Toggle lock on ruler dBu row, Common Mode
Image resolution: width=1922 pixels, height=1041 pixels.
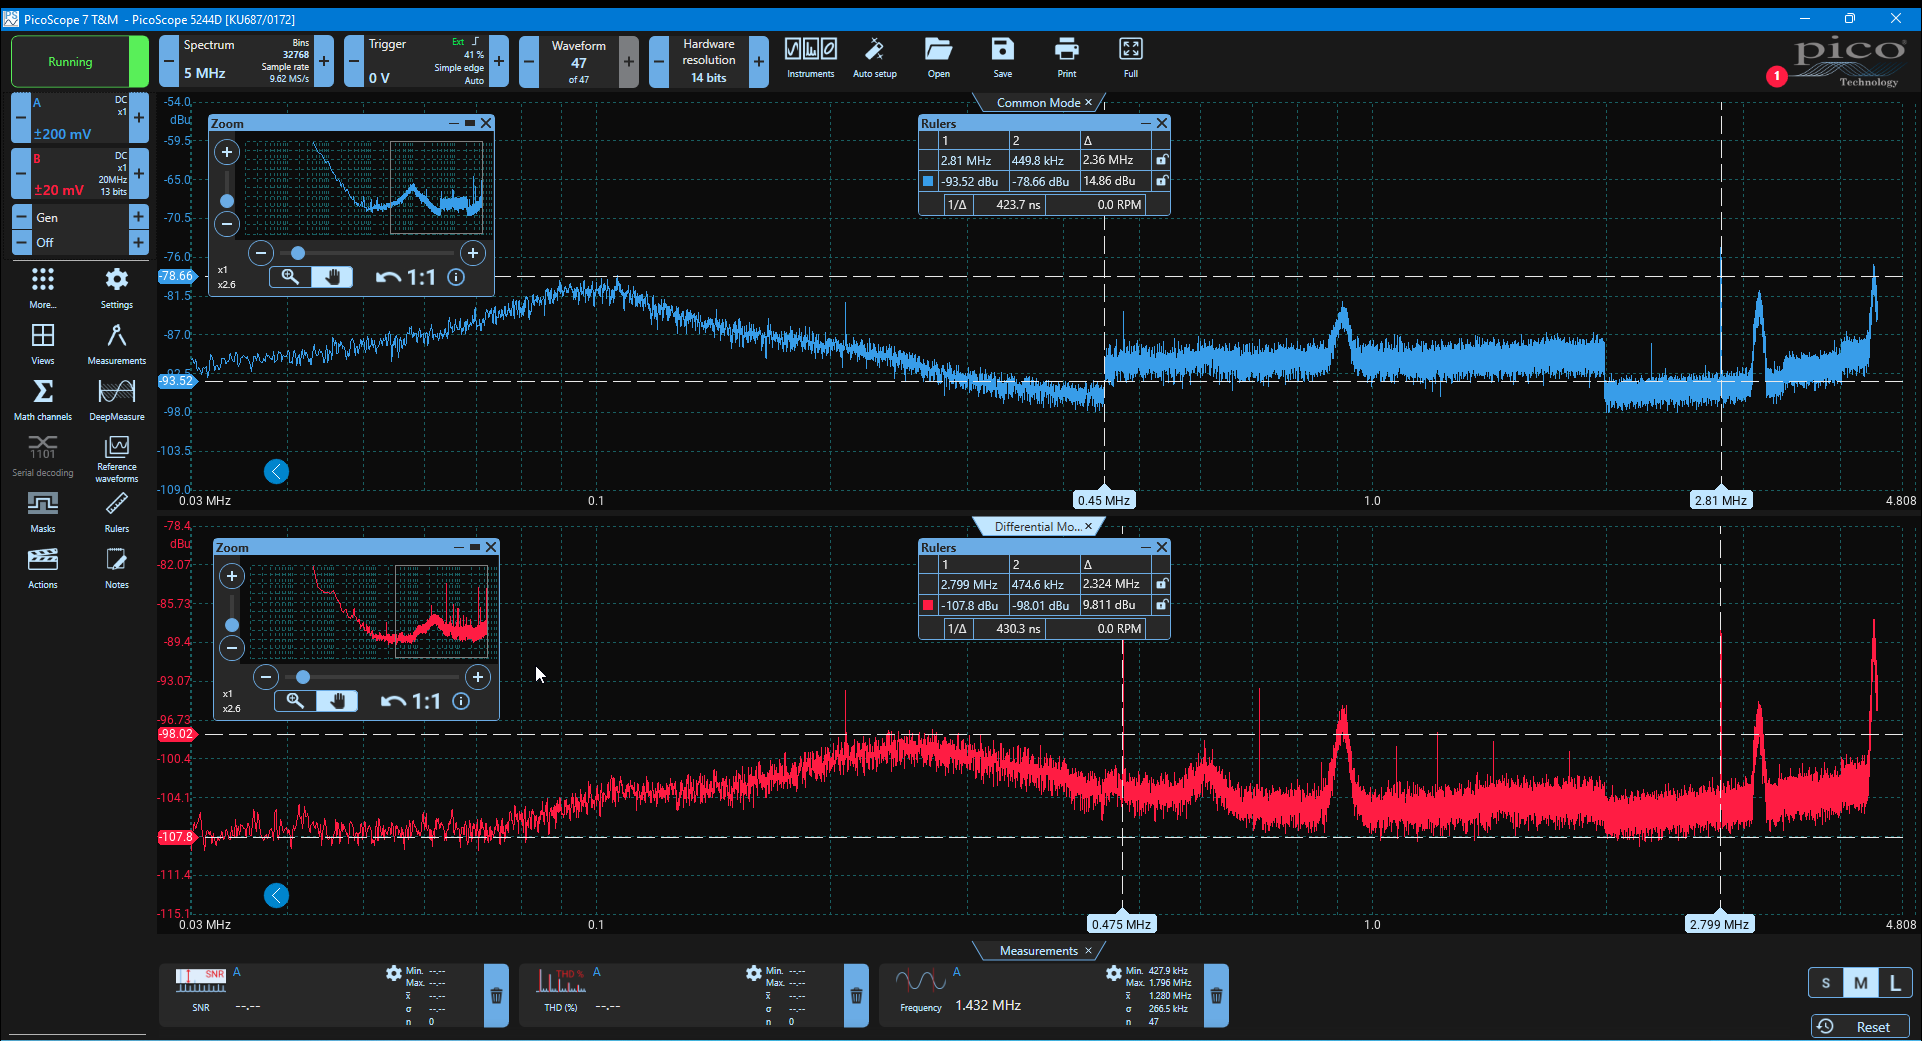[x=1161, y=181]
